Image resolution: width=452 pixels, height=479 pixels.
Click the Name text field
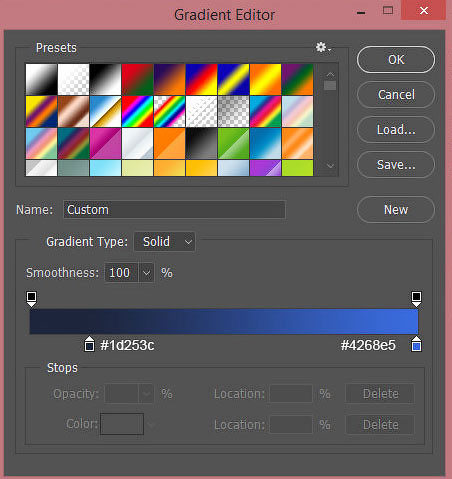coord(174,210)
